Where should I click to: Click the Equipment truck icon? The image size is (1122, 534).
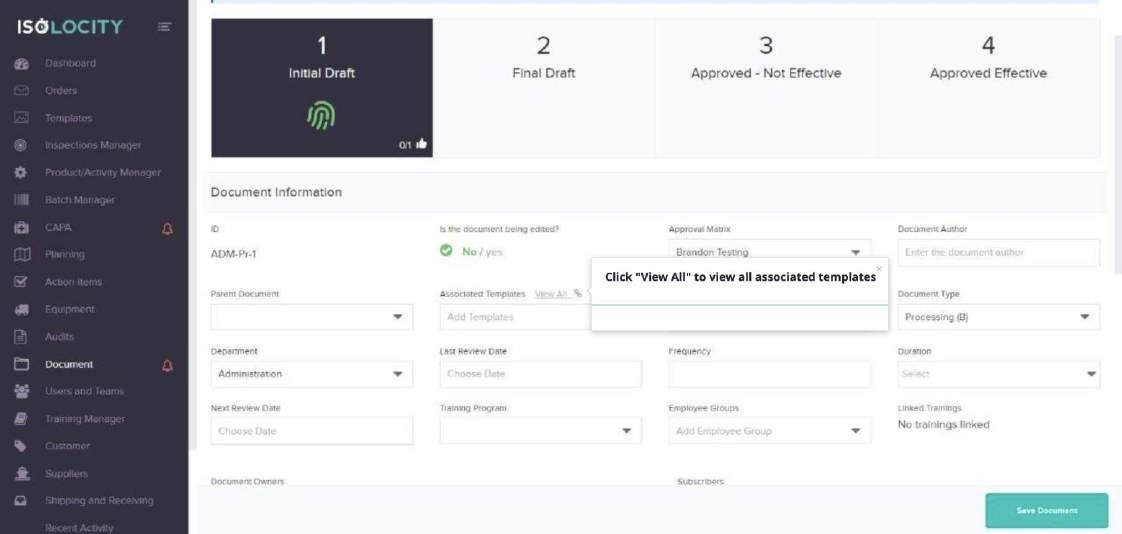[21, 309]
